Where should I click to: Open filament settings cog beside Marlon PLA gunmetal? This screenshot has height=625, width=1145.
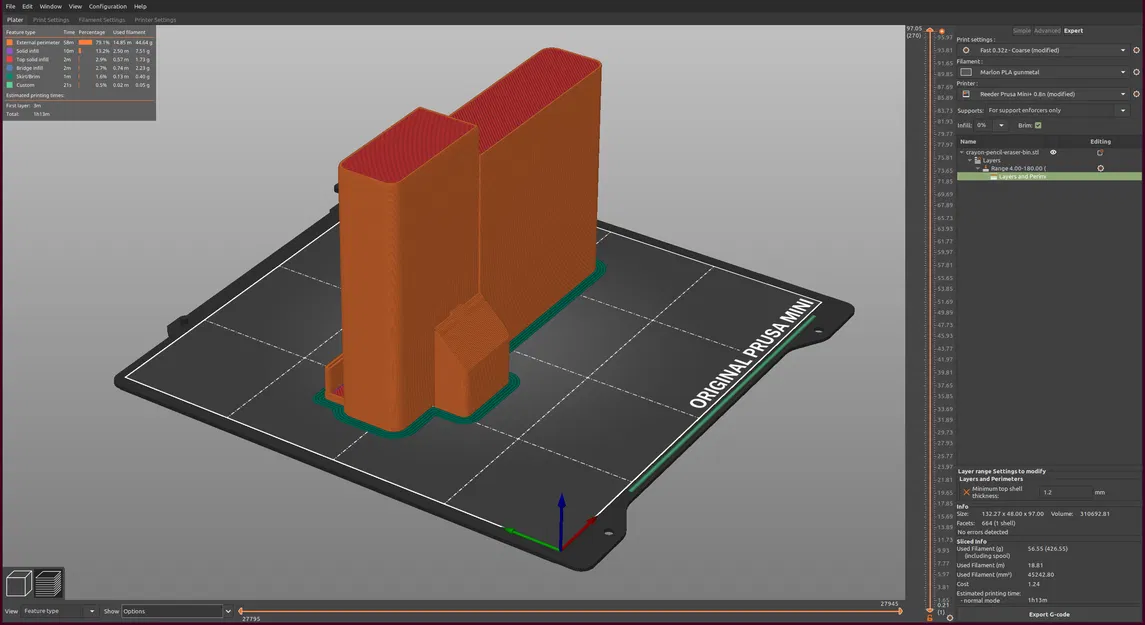click(x=1136, y=72)
